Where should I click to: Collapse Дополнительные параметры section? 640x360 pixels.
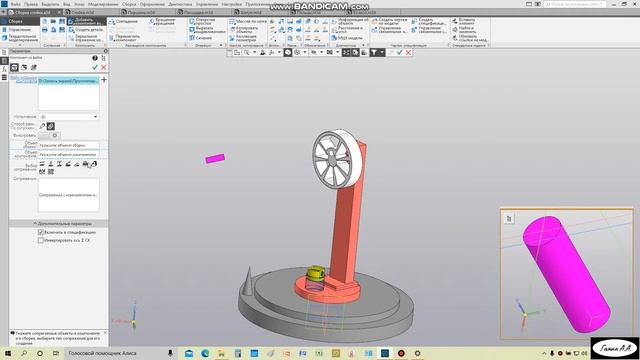pos(59,224)
